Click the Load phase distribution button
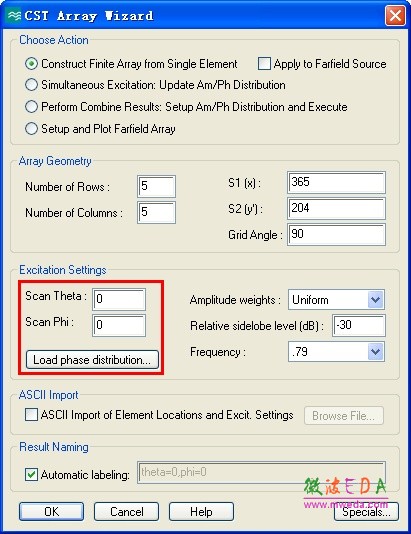Image resolution: width=411 pixels, height=534 pixels. tap(92, 360)
